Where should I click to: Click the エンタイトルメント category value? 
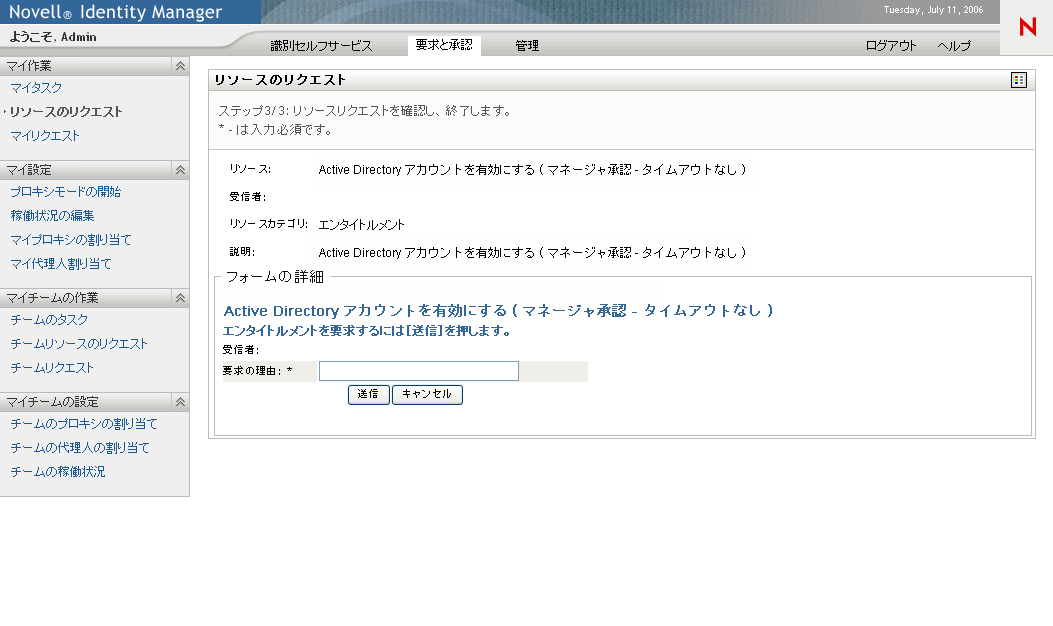pos(361,225)
